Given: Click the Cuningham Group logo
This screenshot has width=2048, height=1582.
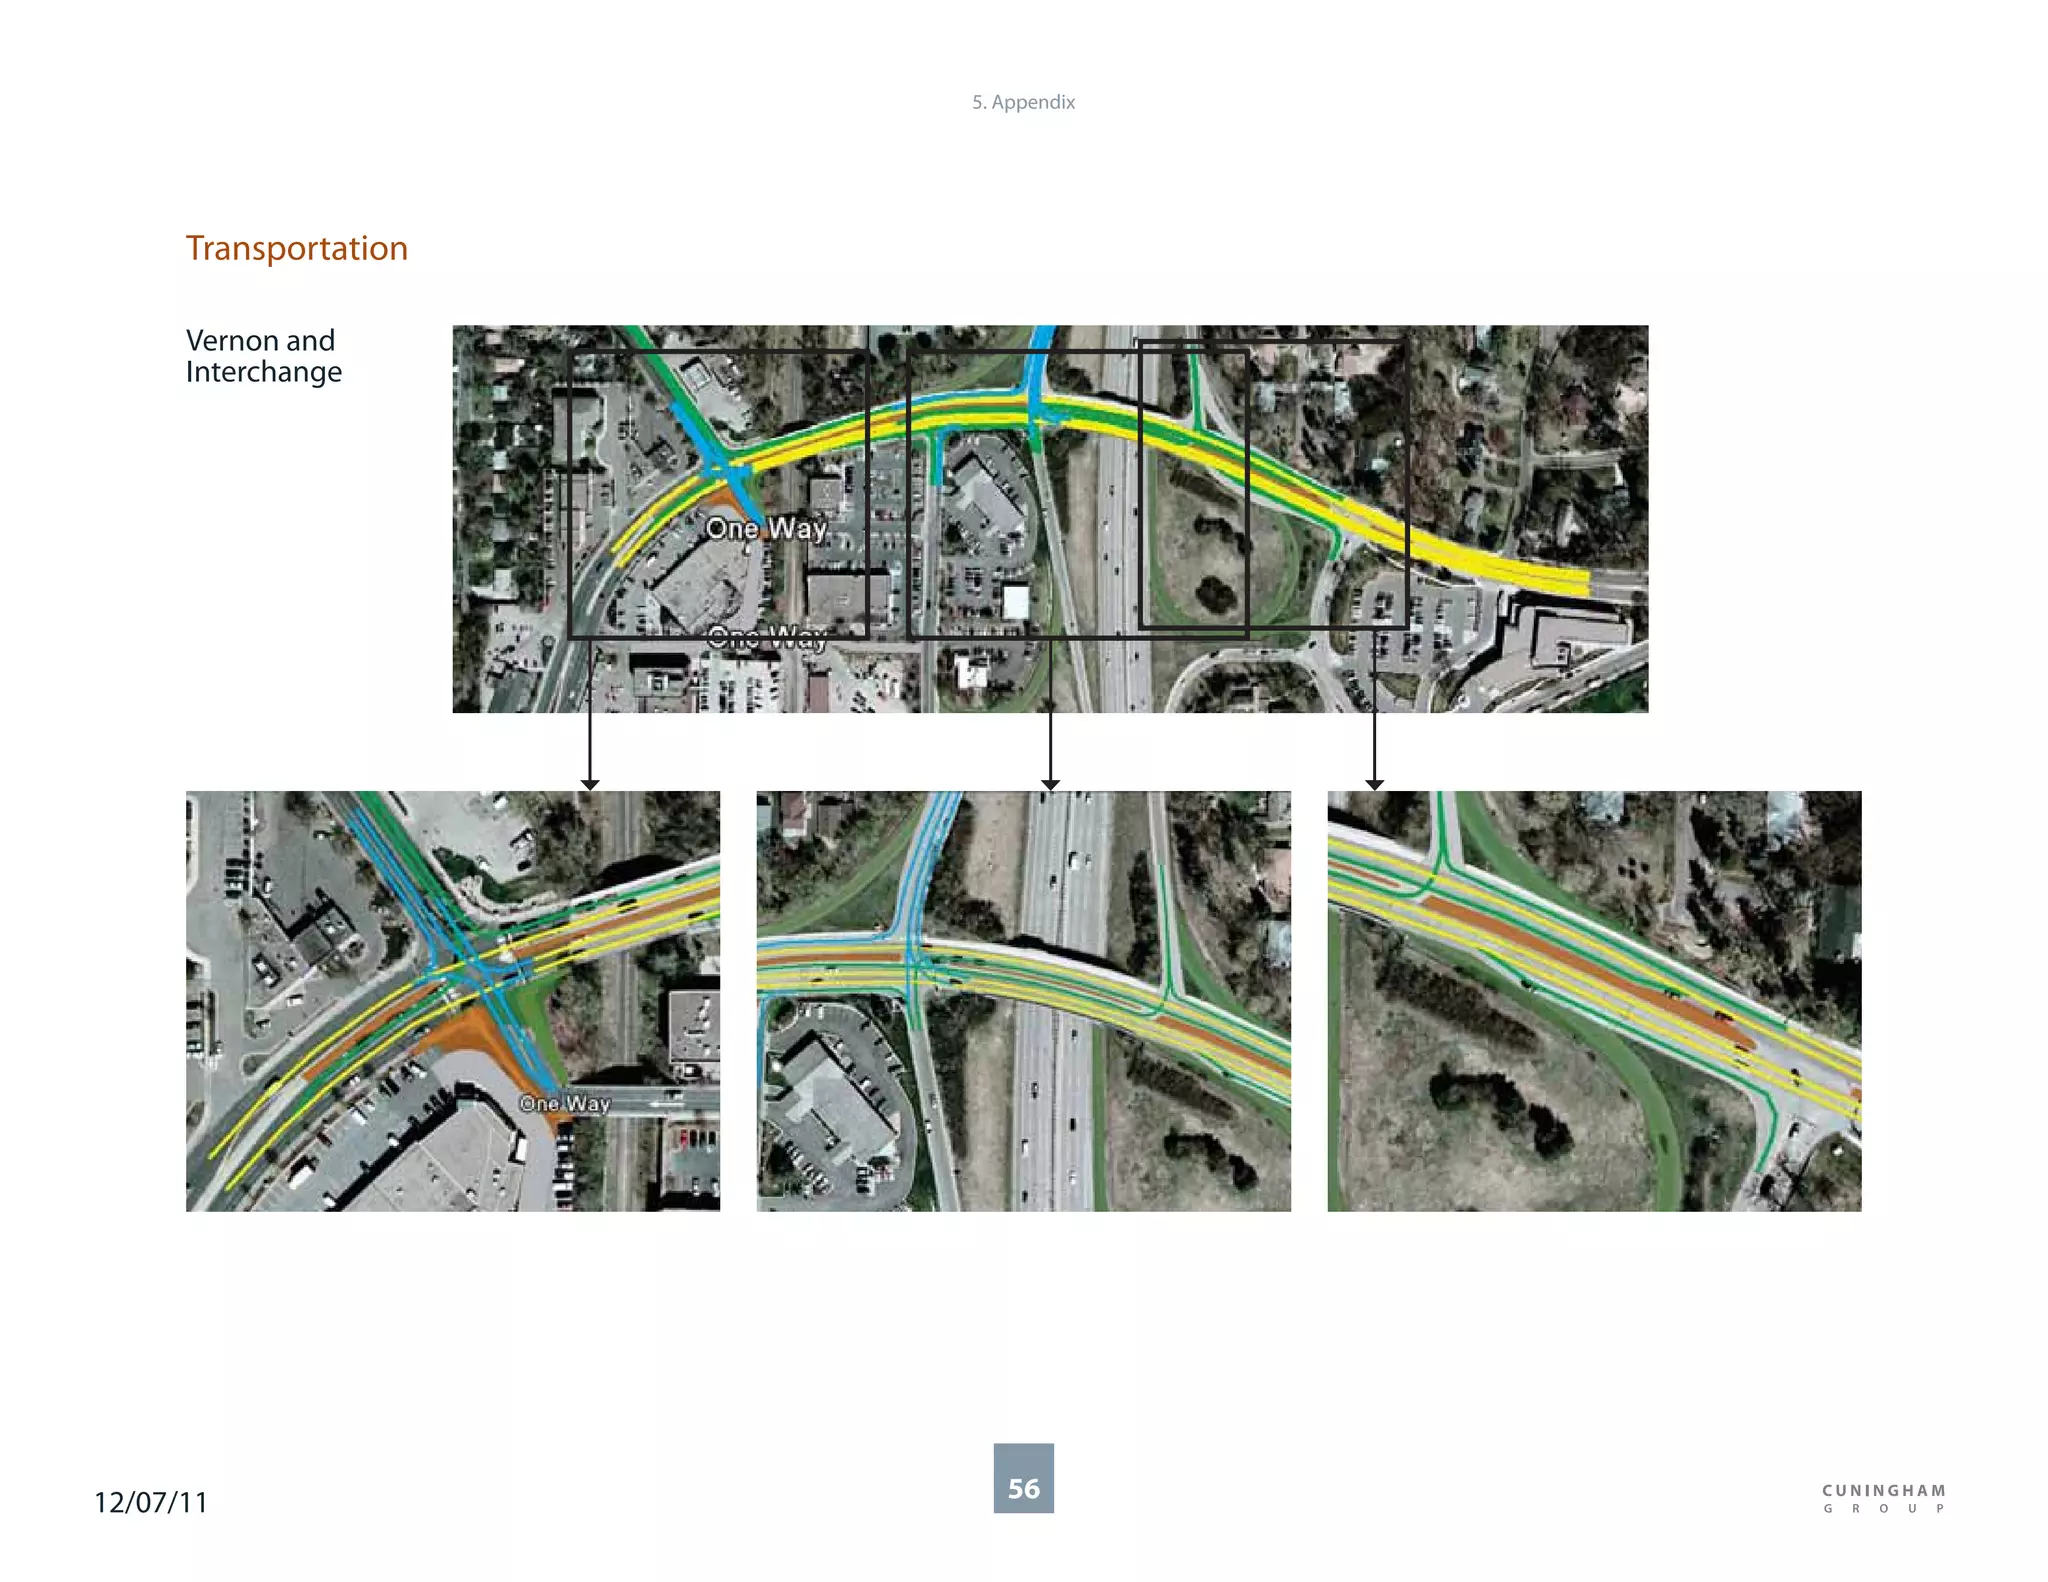Looking at the screenshot, I should pos(1884,1498).
